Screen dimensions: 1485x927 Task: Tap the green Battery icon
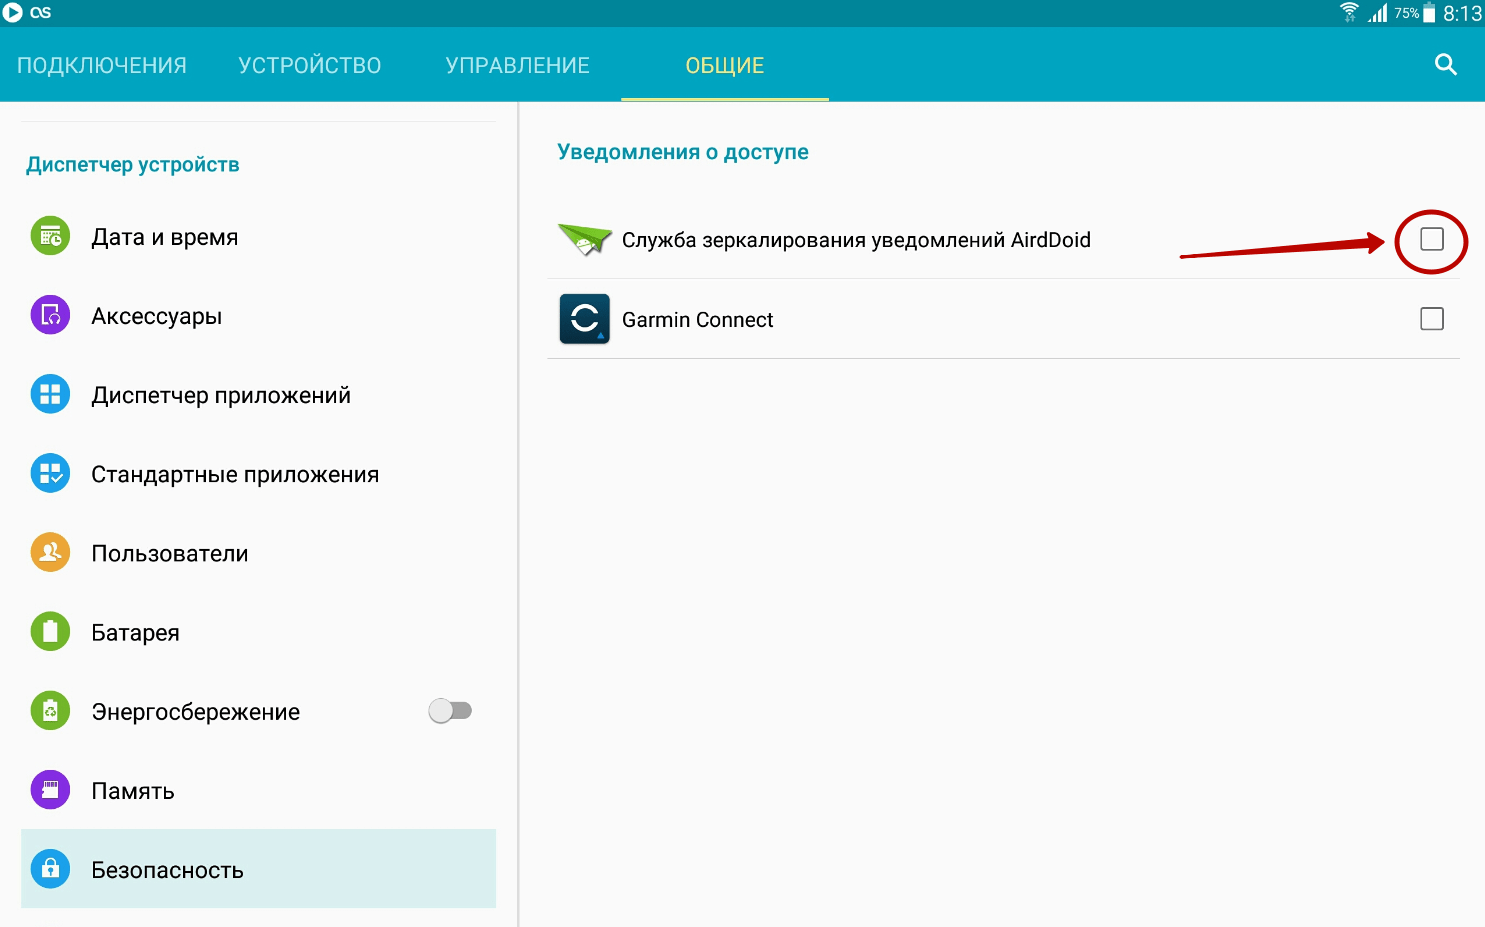pos(50,632)
